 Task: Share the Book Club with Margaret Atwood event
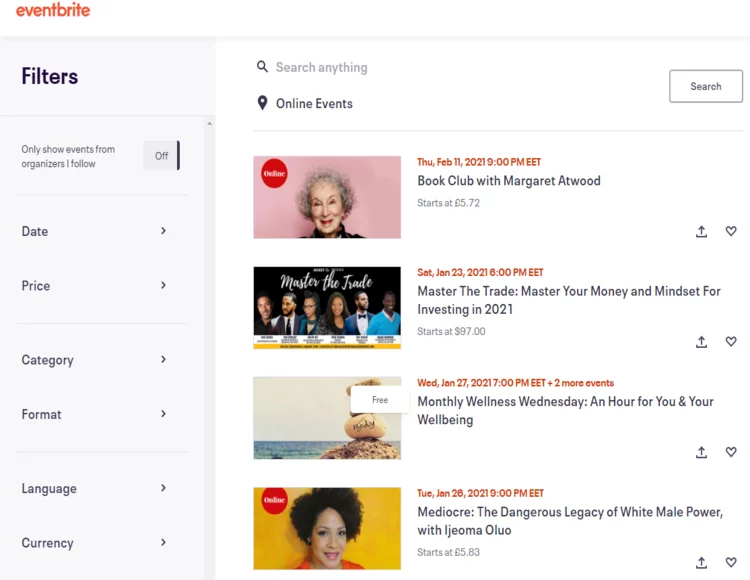click(x=701, y=231)
